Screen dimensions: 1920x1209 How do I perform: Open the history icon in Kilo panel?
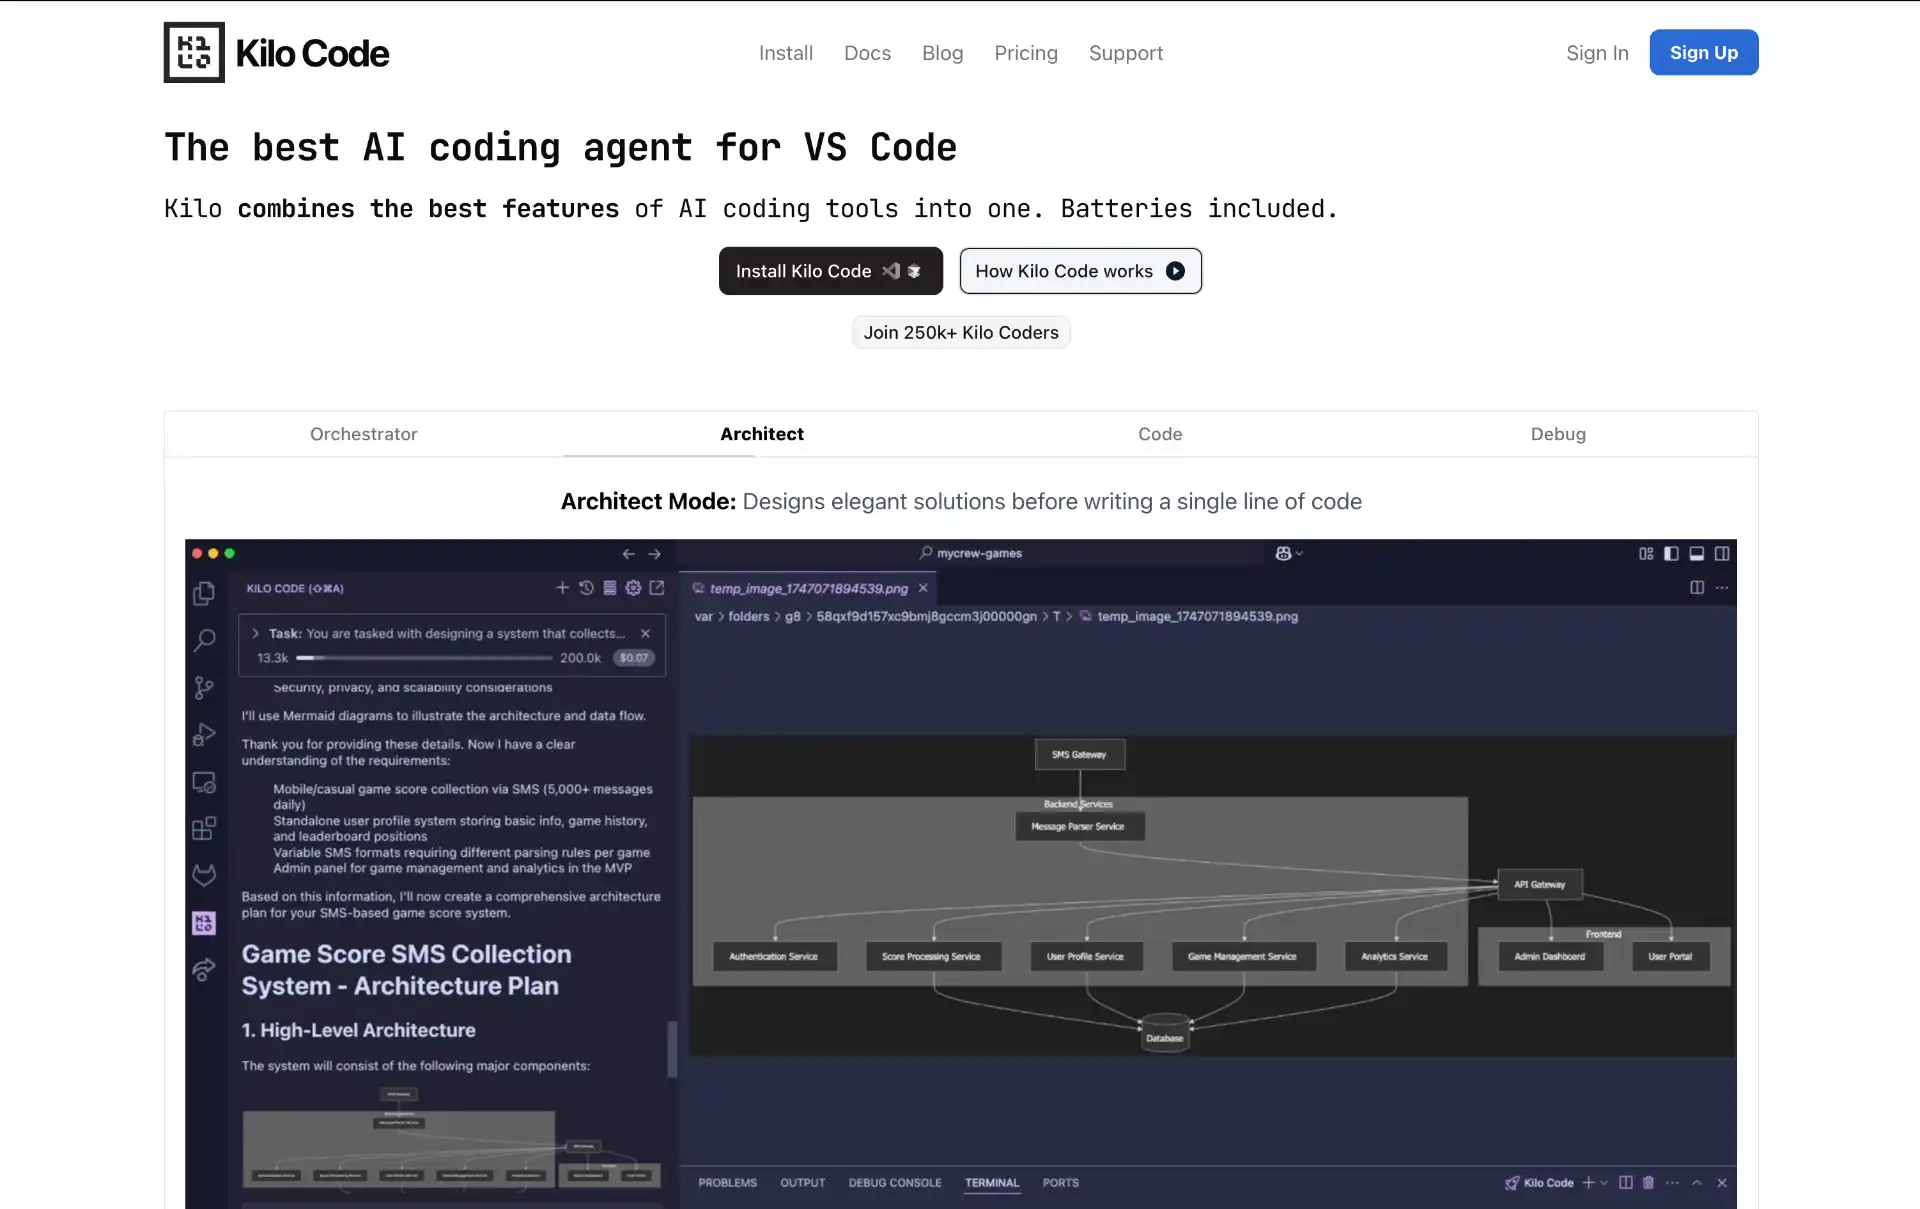[x=586, y=588]
